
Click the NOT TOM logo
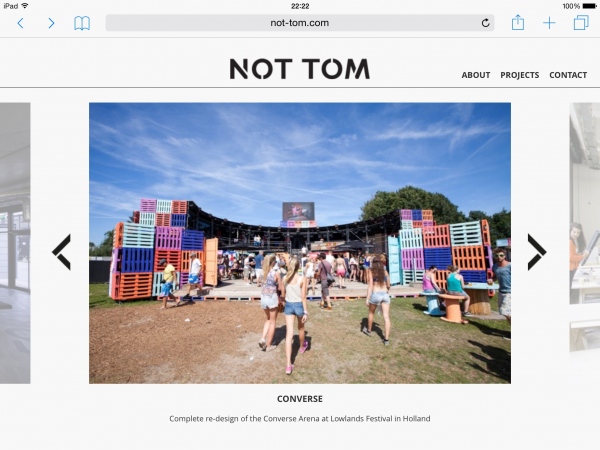point(300,69)
